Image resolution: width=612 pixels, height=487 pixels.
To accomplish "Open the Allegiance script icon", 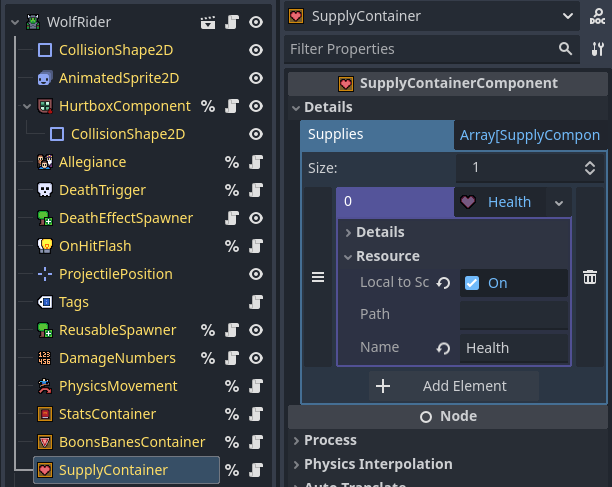I will coord(256,162).
